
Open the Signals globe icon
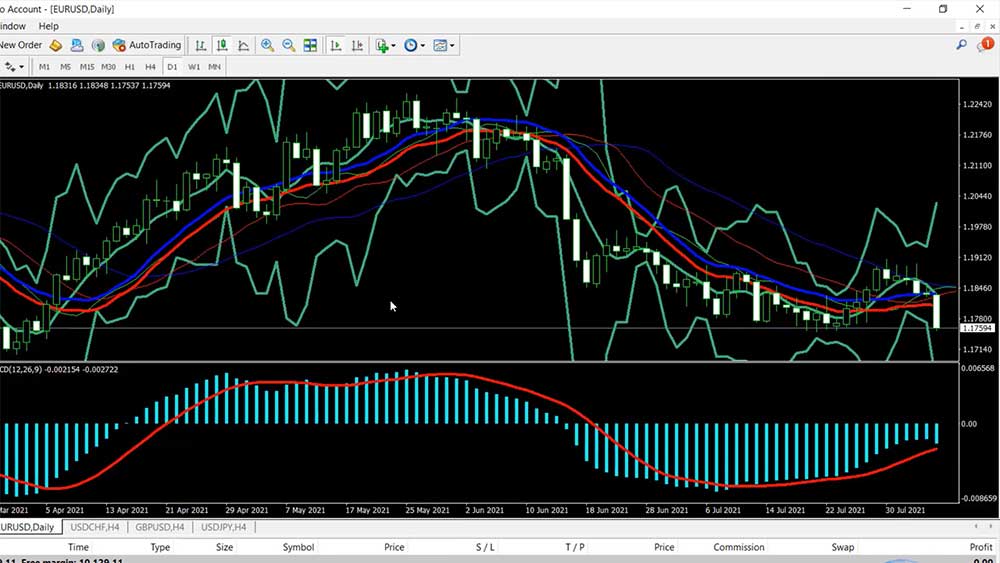tap(98, 45)
